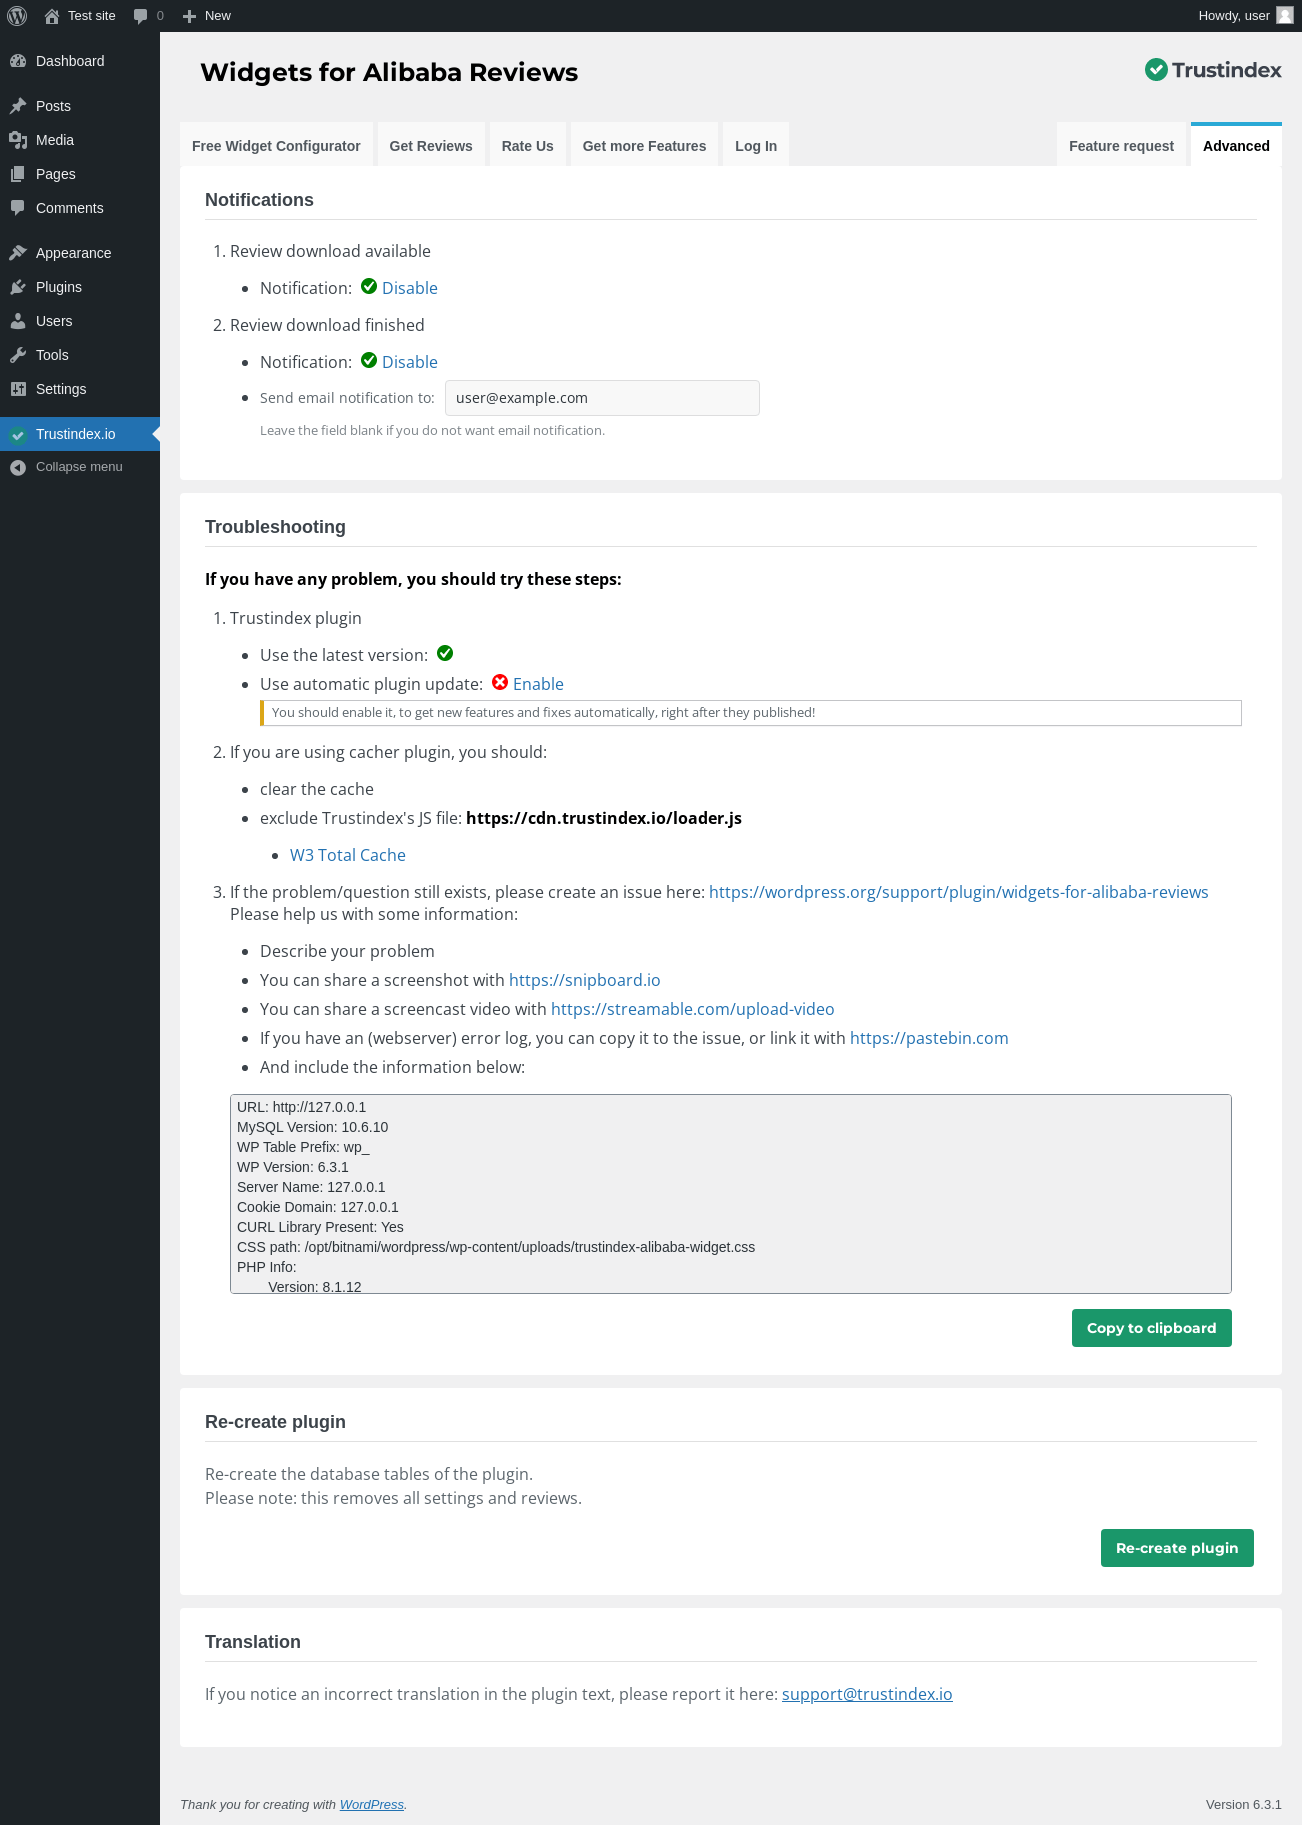Switch to the Get Reviews tab

pos(431,146)
